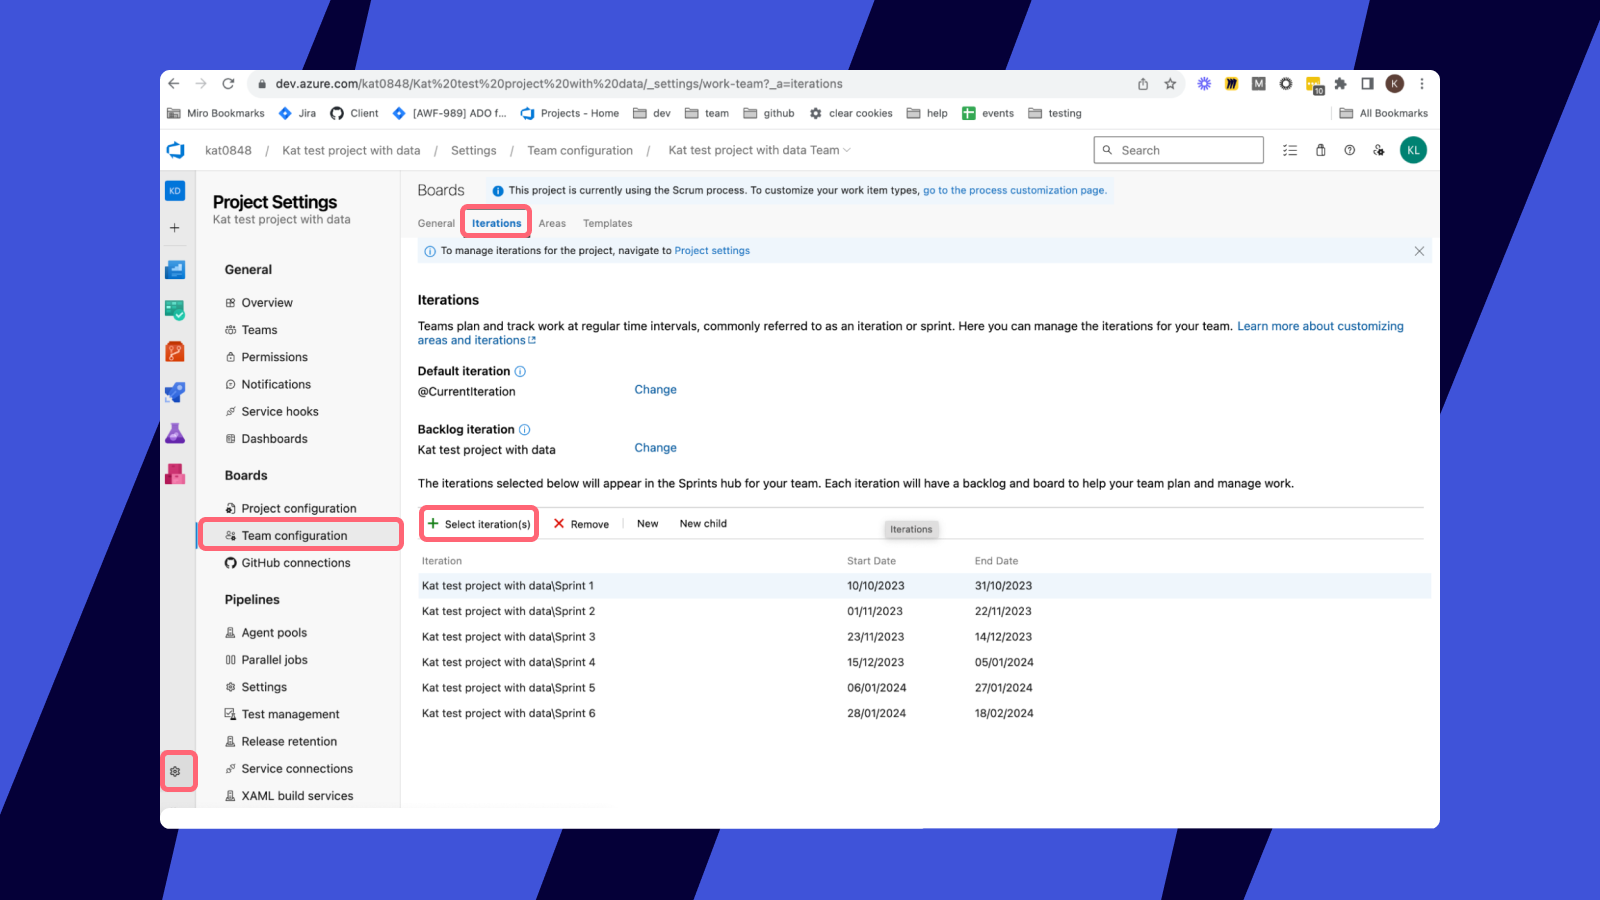Select the Boards icon in the left sidebar
1600x900 pixels.
(x=175, y=310)
